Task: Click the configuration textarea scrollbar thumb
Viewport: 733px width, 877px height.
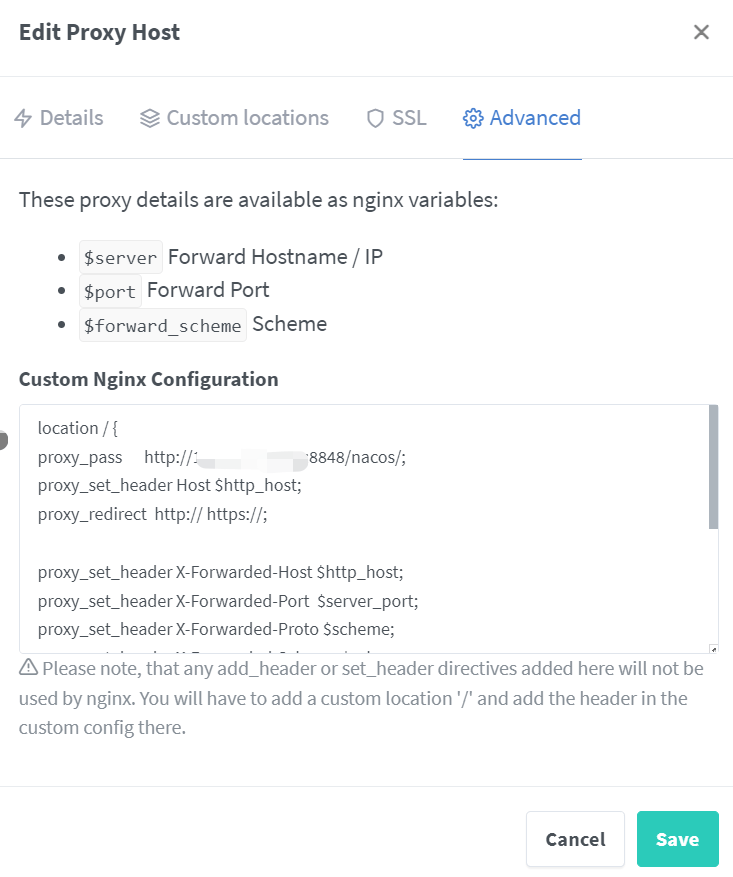Action: click(713, 467)
